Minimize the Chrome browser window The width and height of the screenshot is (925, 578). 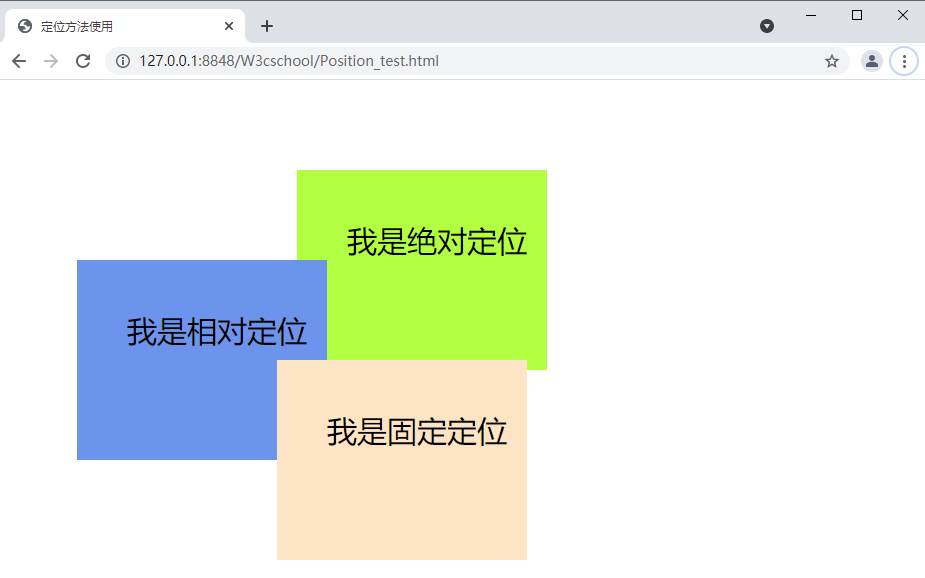point(811,15)
